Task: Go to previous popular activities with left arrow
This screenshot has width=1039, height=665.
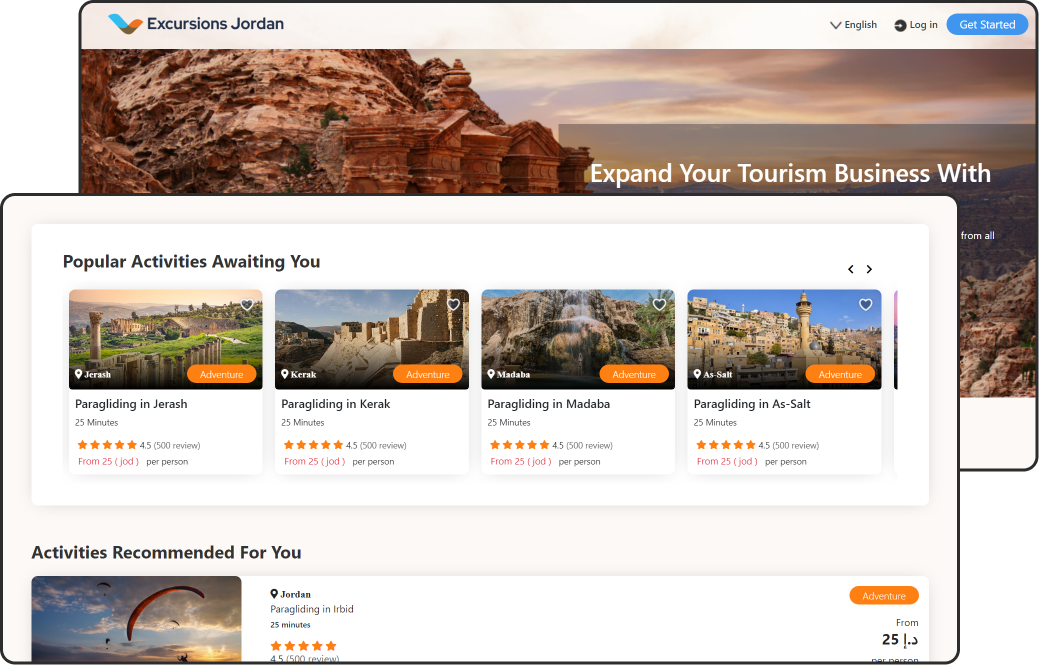Action: click(851, 269)
